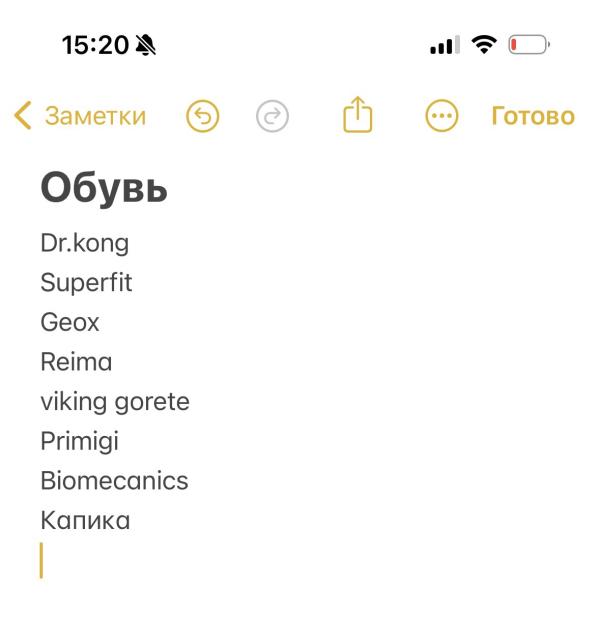Tap the Primigi entry
The height and width of the screenshot is (621, 600).
click(x=80, y=441)
